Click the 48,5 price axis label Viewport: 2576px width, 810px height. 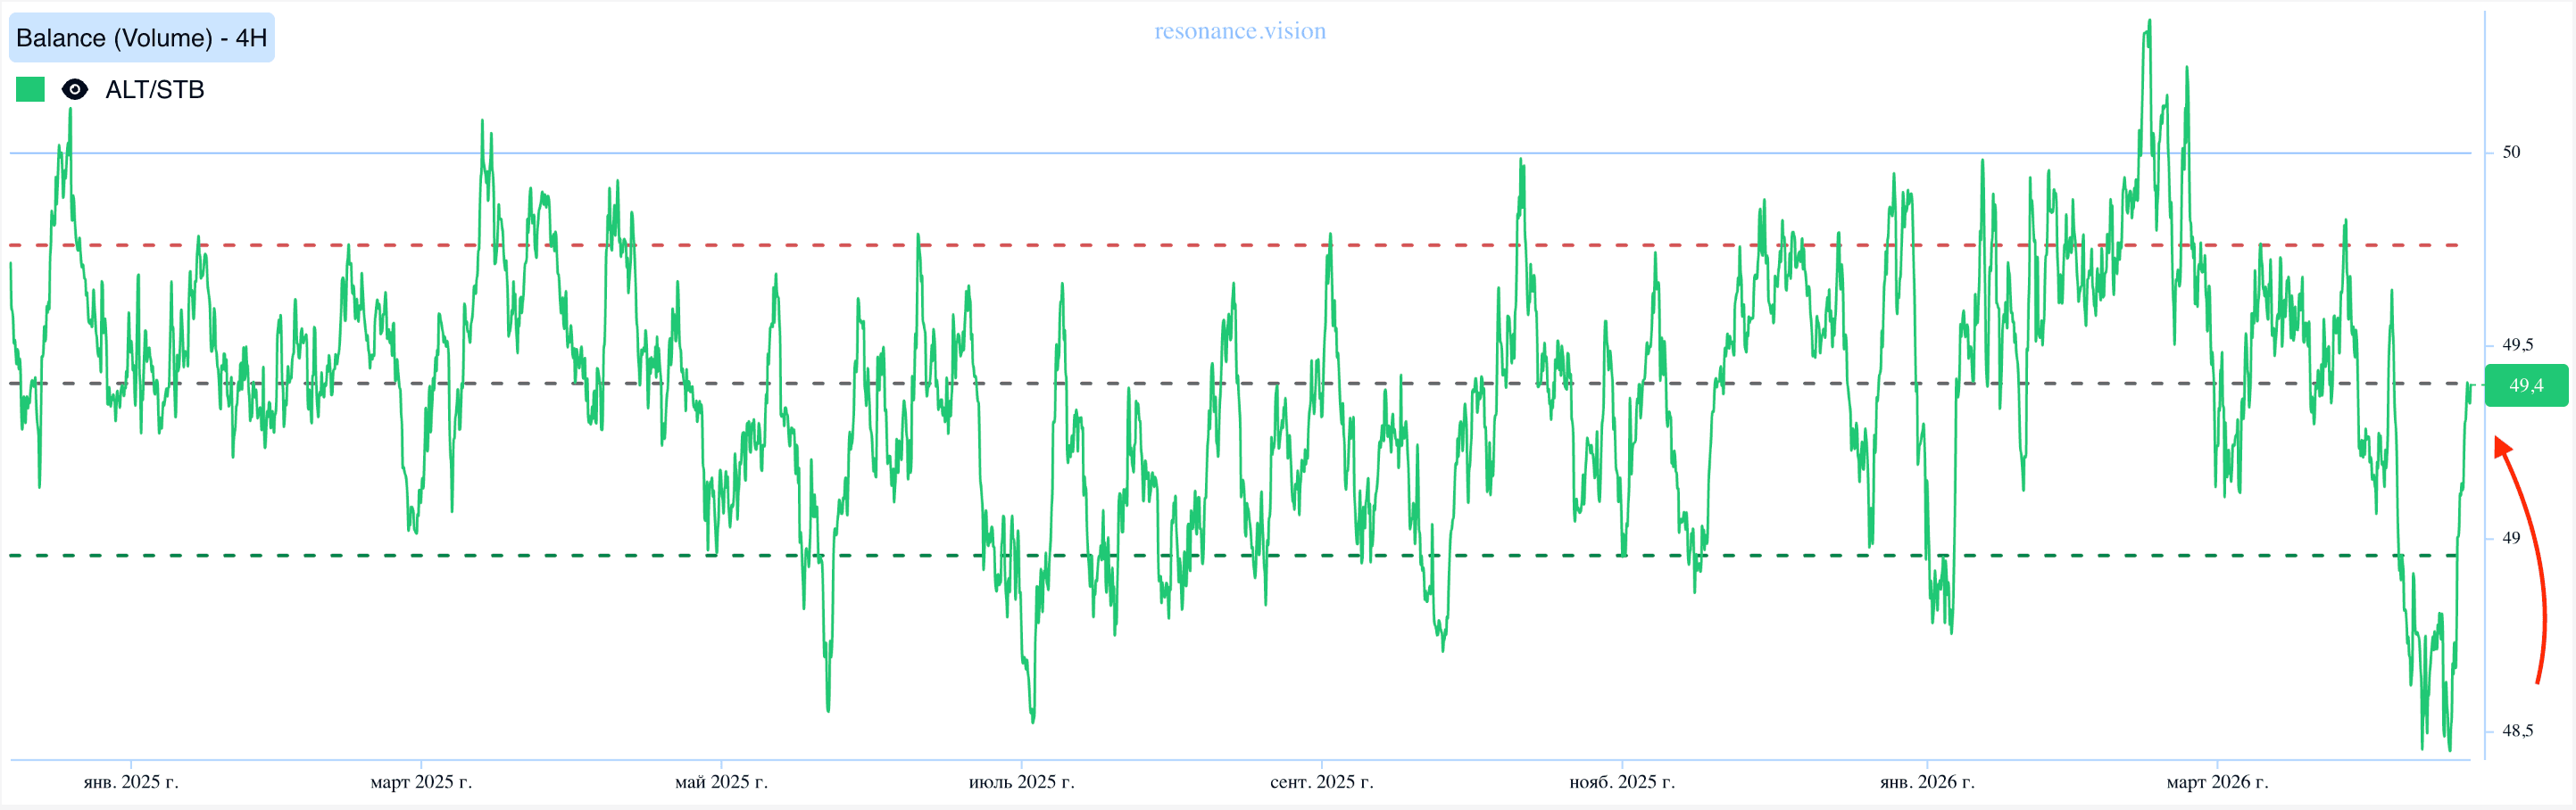click(x=2518, y=731)
